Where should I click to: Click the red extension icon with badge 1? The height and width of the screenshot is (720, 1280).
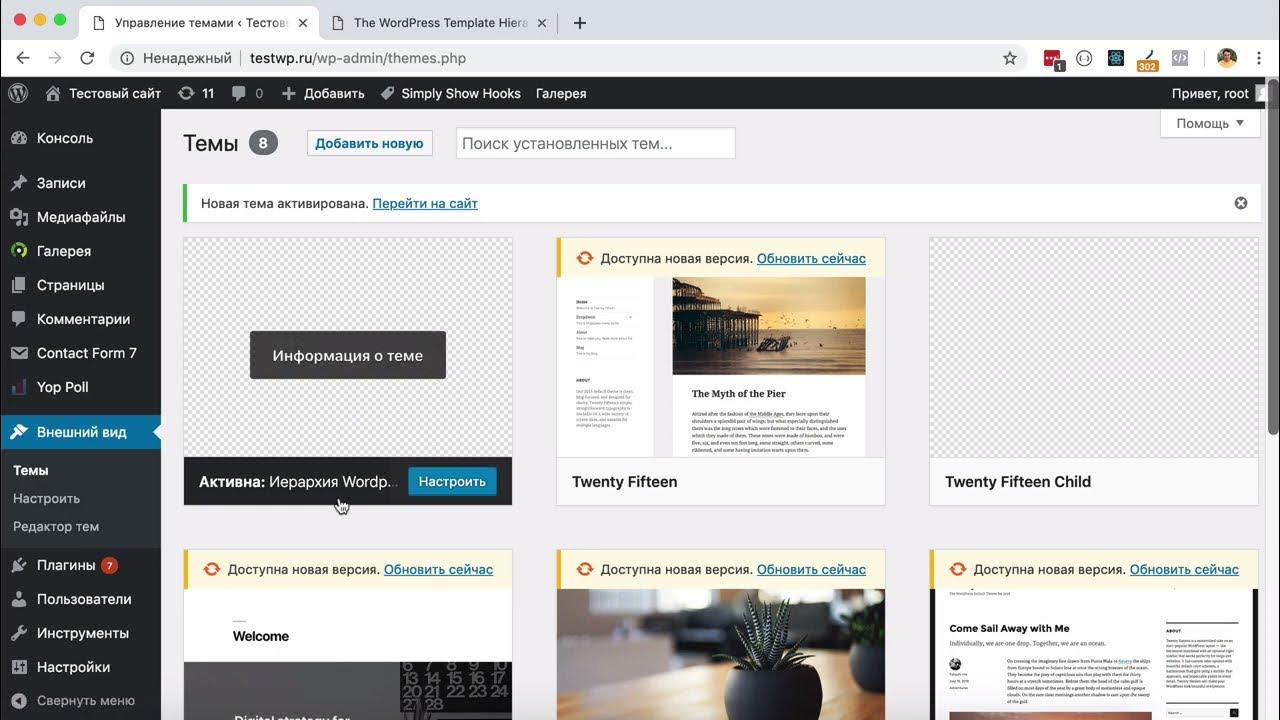[1052, 59]
